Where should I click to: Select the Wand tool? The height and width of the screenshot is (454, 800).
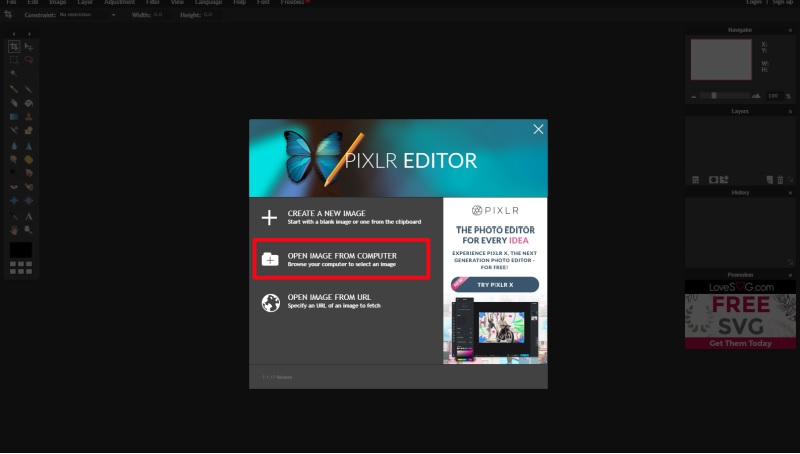coord(14,73)
